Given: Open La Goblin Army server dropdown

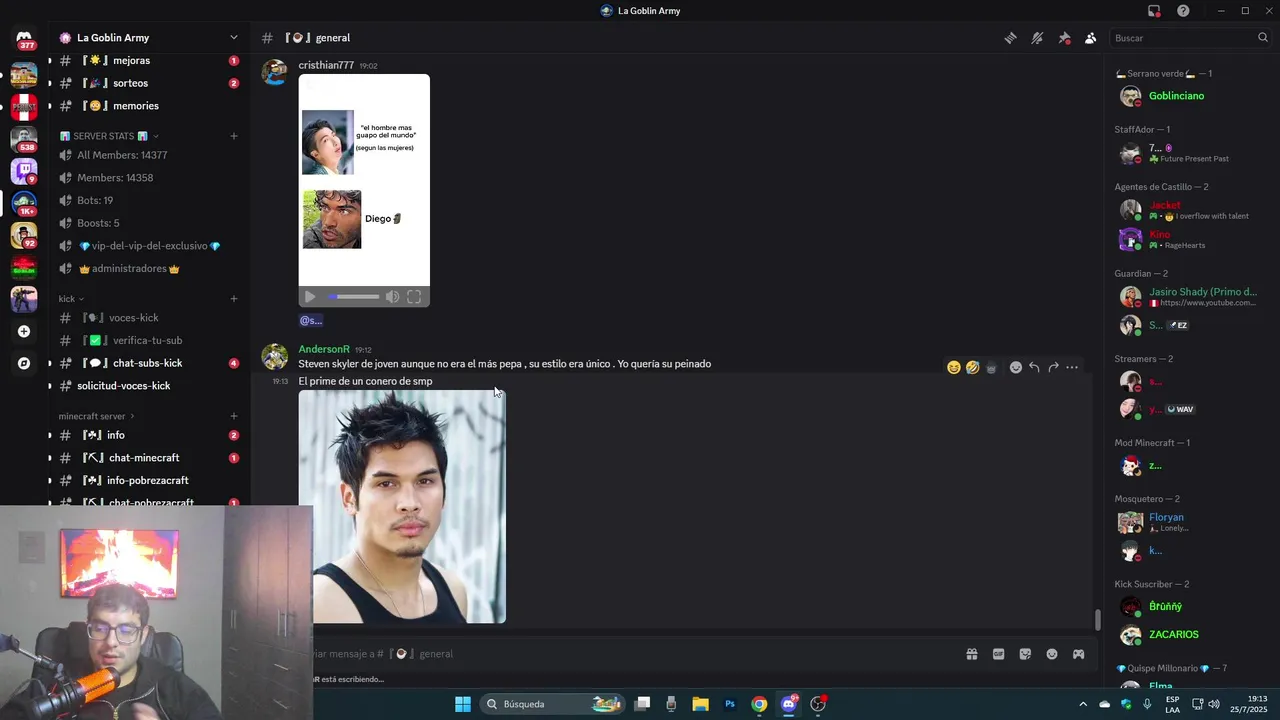Looking at the screenshot, I should [x=150, y=38].
